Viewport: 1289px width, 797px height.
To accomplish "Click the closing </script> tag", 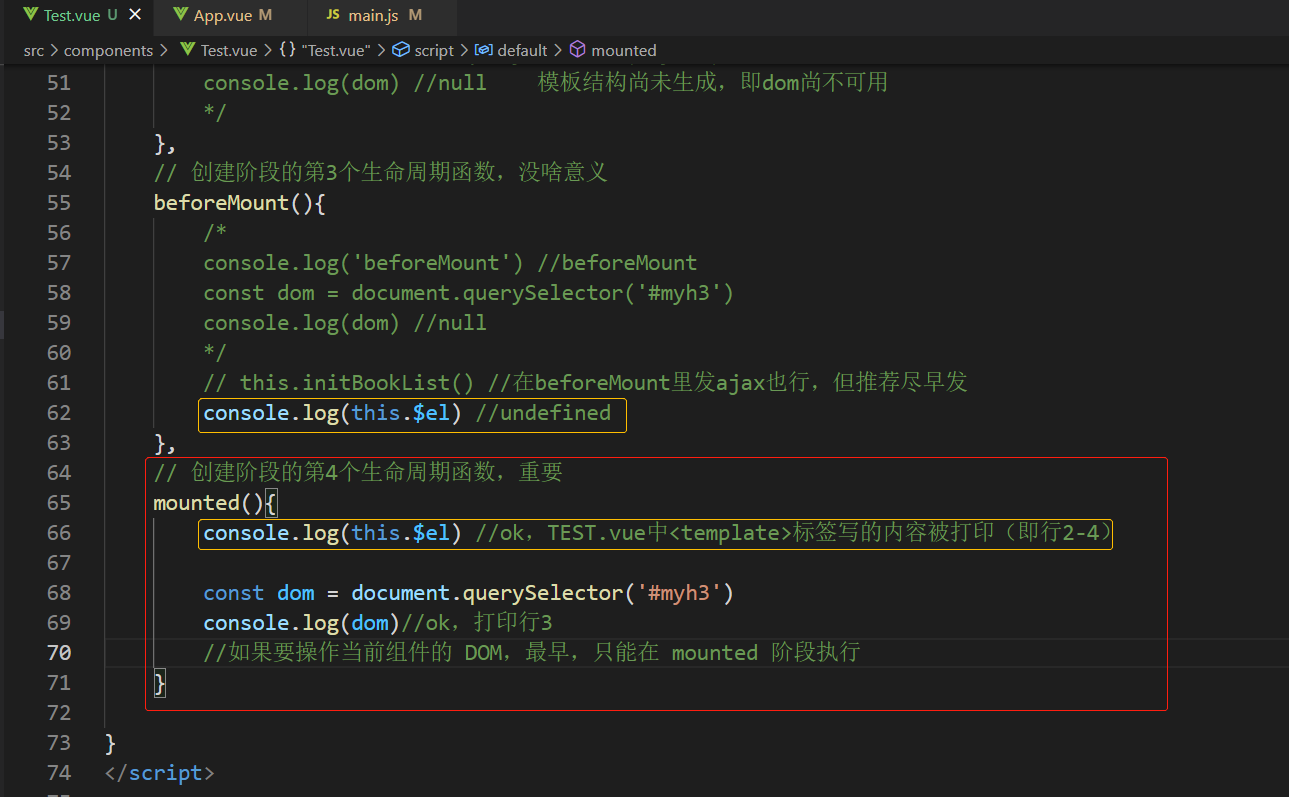I will click(159, 772).
